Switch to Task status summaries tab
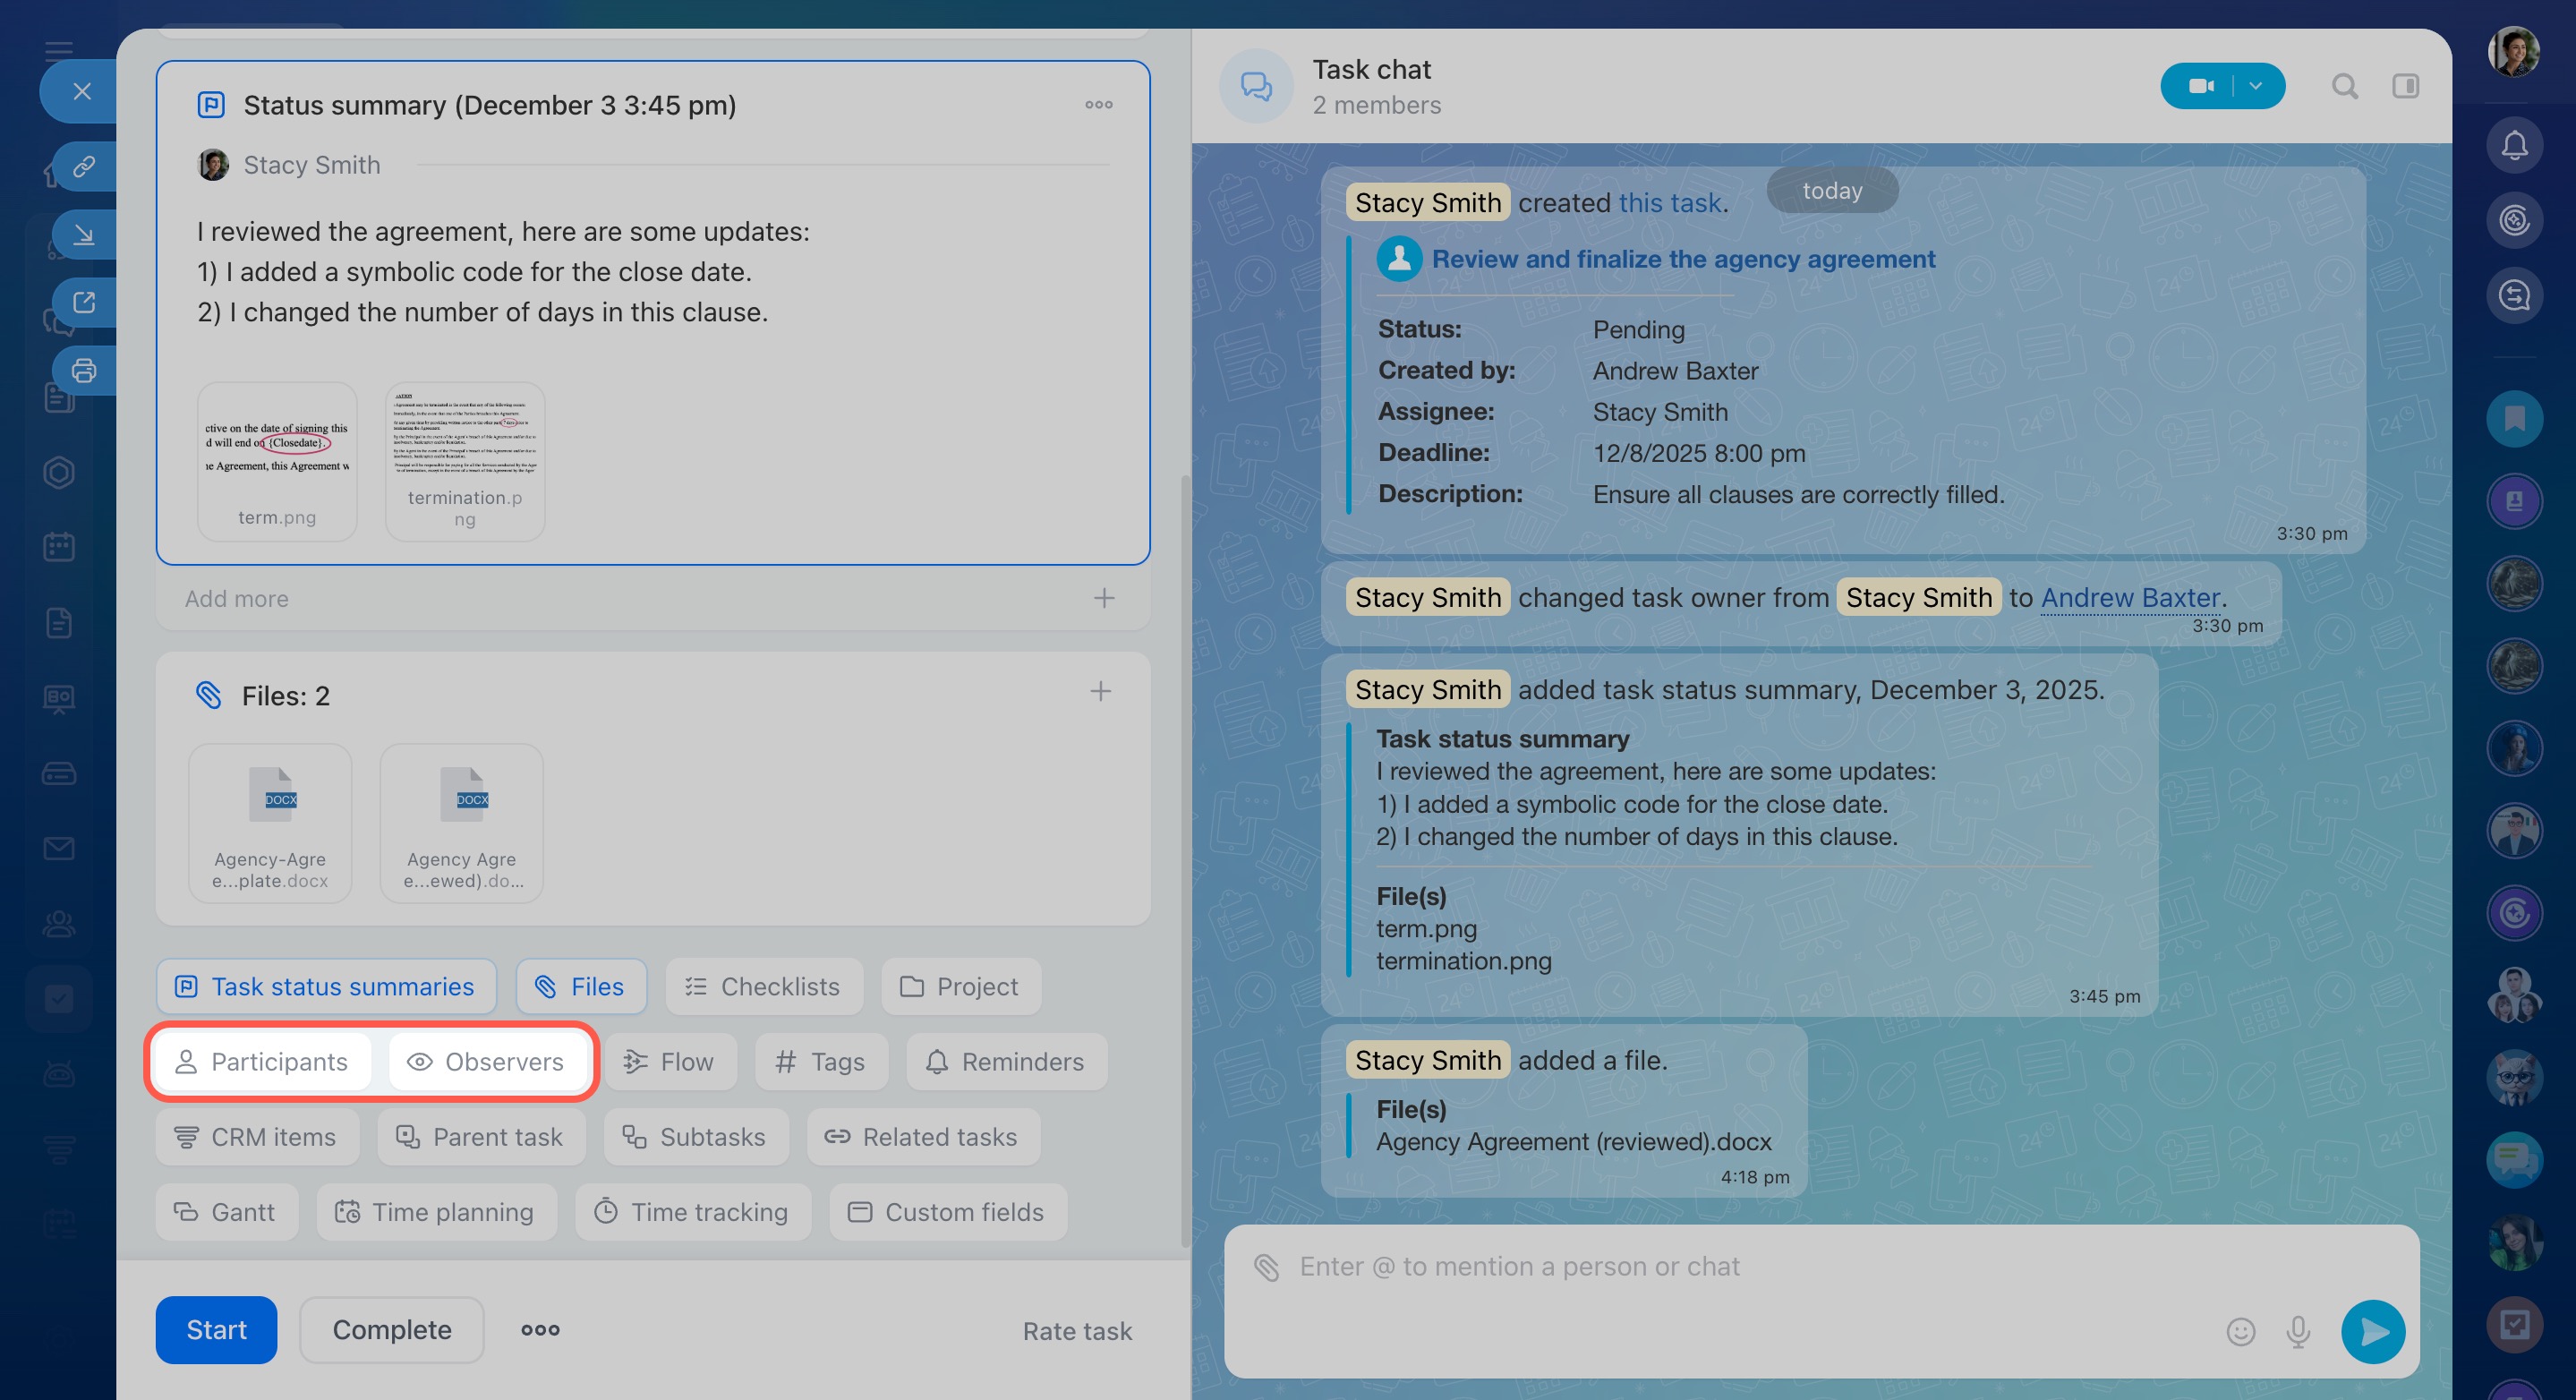Image resolution: width=2576 pixels, height=1400 pixels. point(326,987)
